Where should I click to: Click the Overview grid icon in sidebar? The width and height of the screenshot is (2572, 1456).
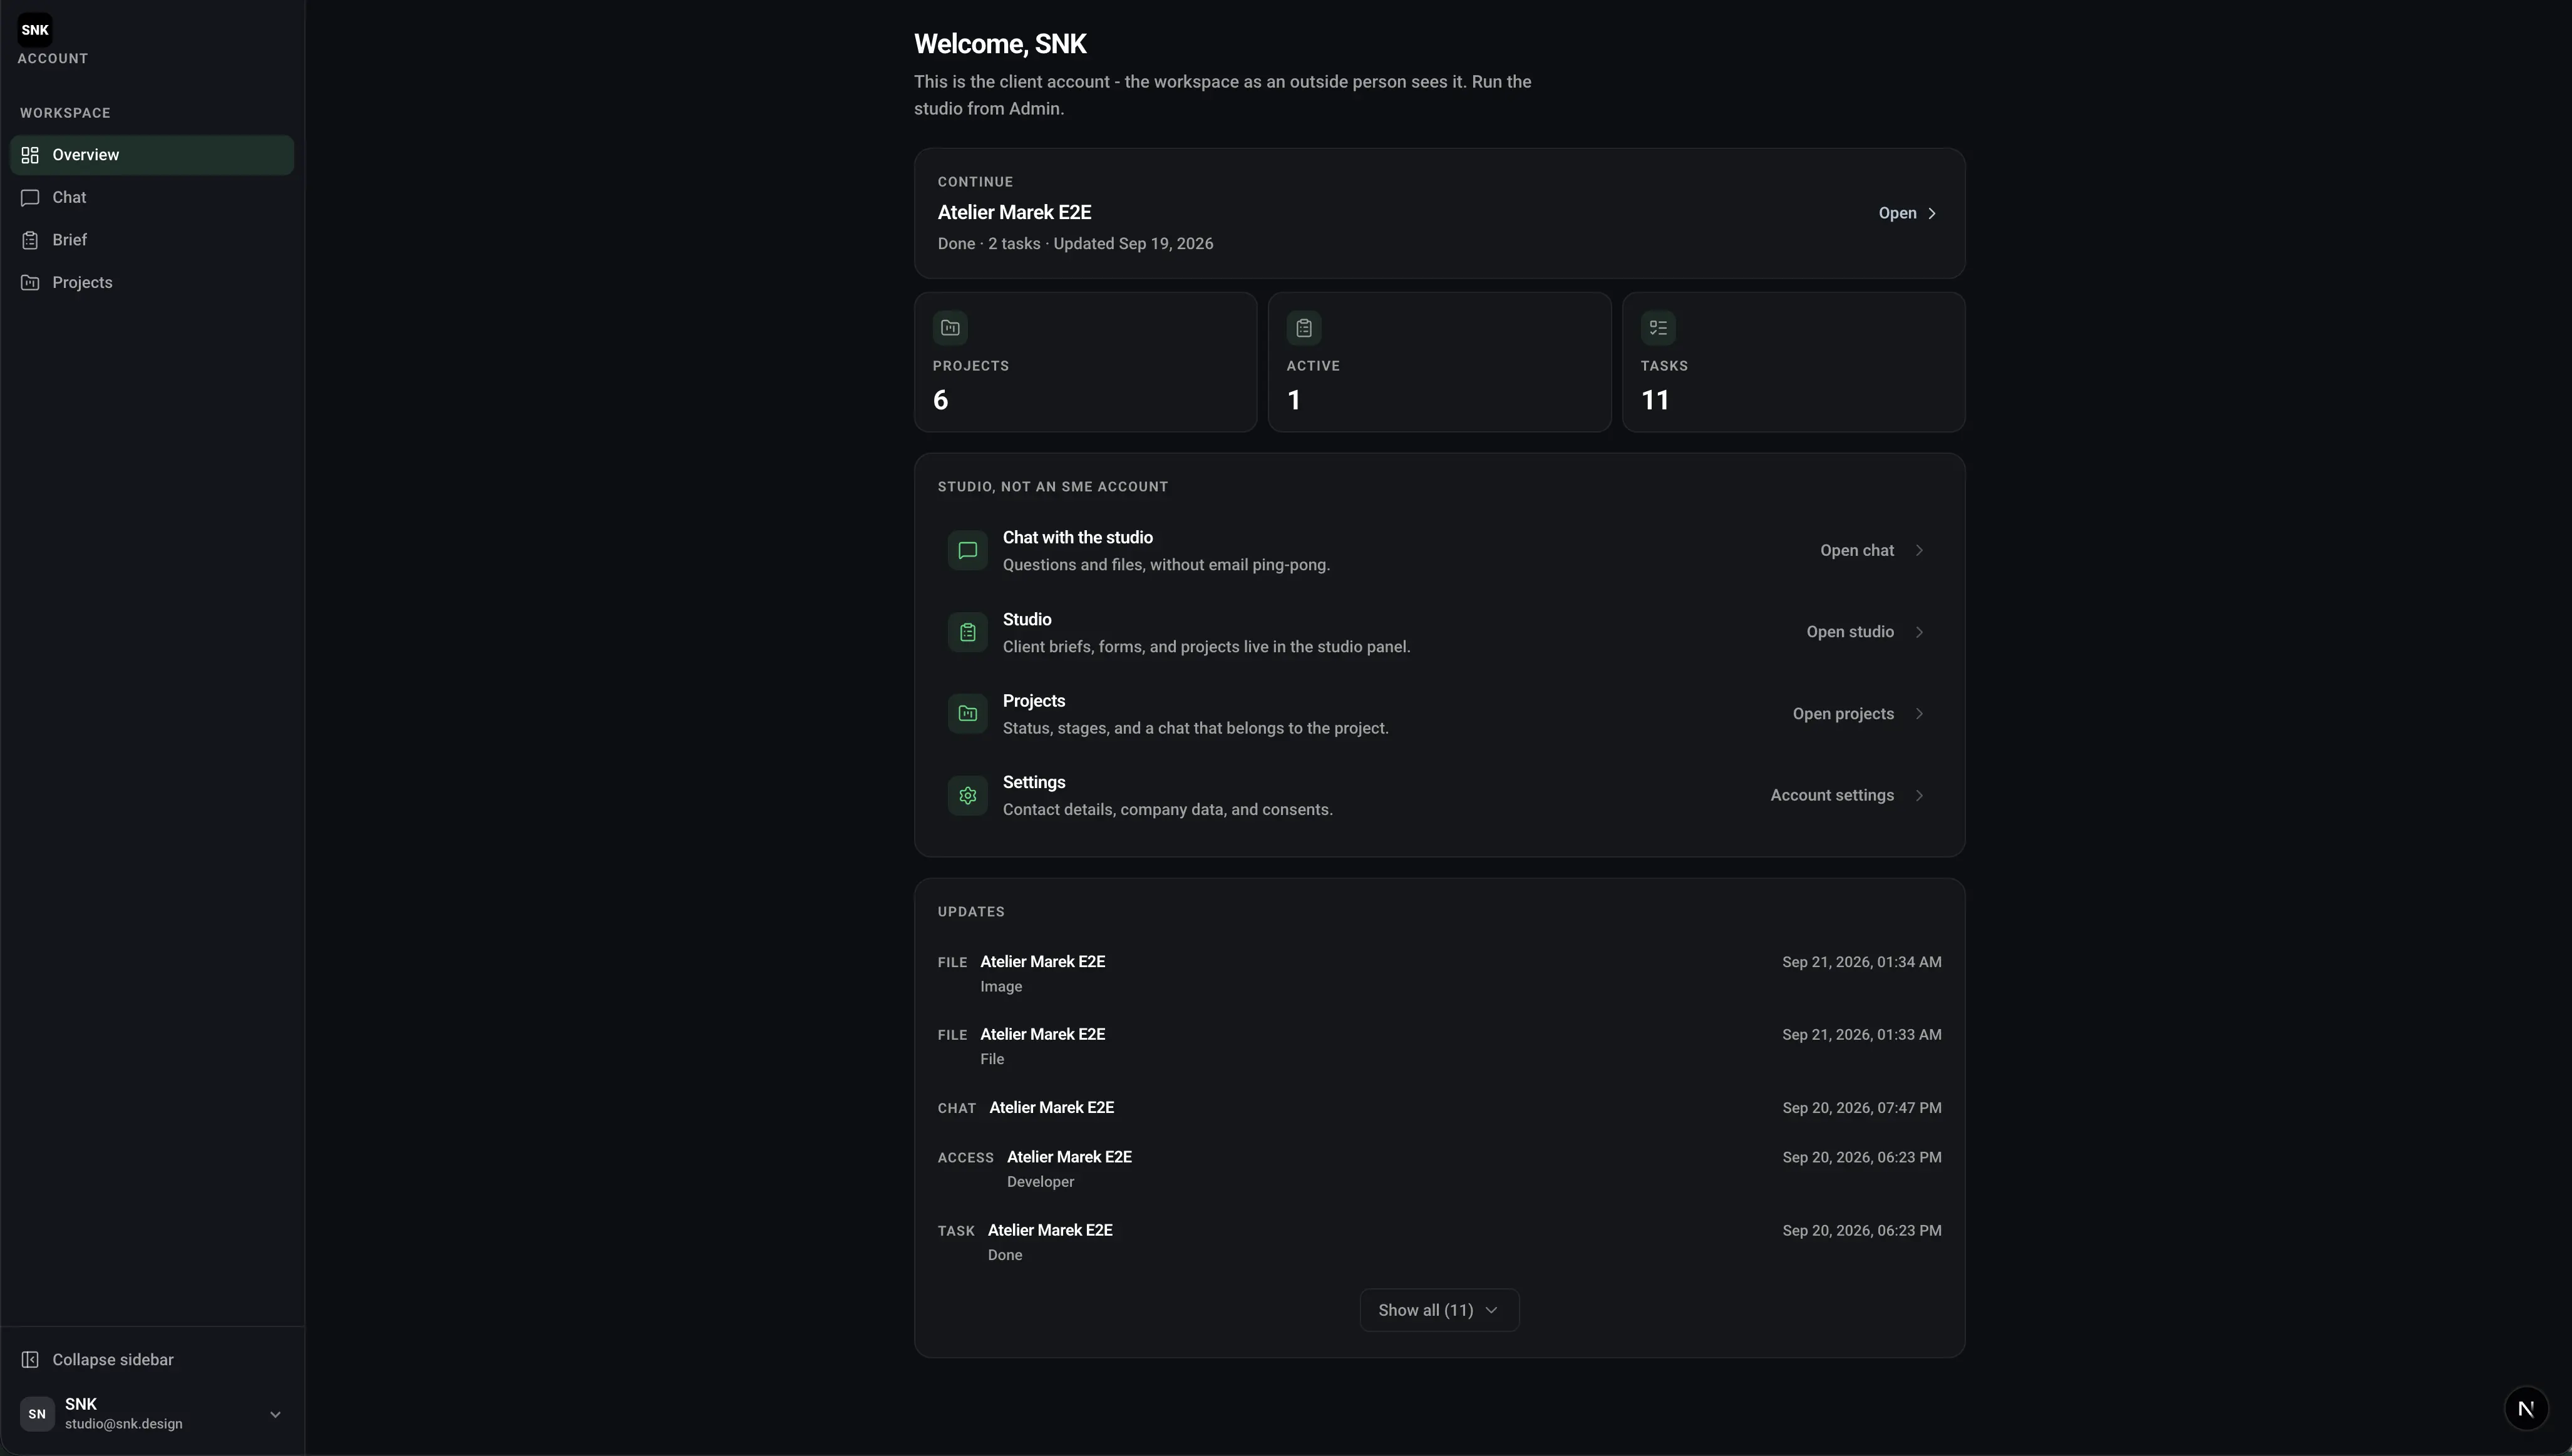click(30, 155)
